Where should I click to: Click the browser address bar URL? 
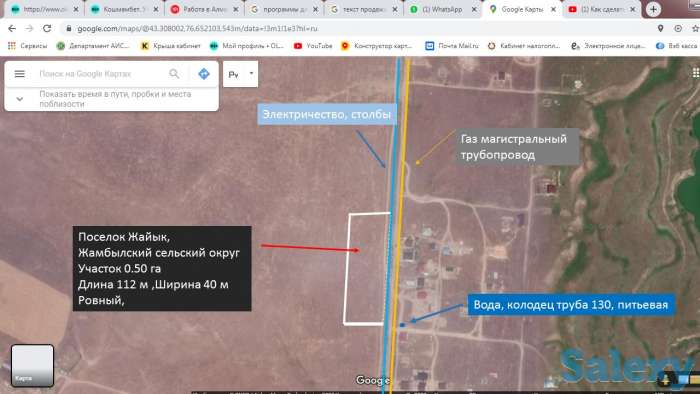[x=197, y=28]
